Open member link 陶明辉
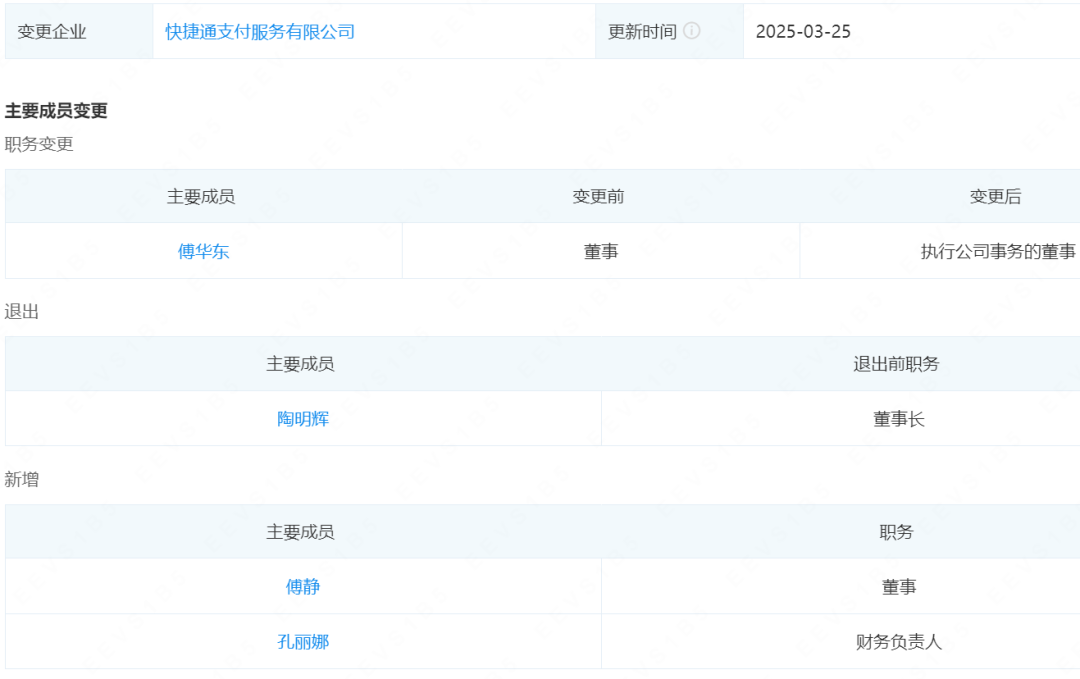The image size is (1080, 679). (x=303, y=419)
